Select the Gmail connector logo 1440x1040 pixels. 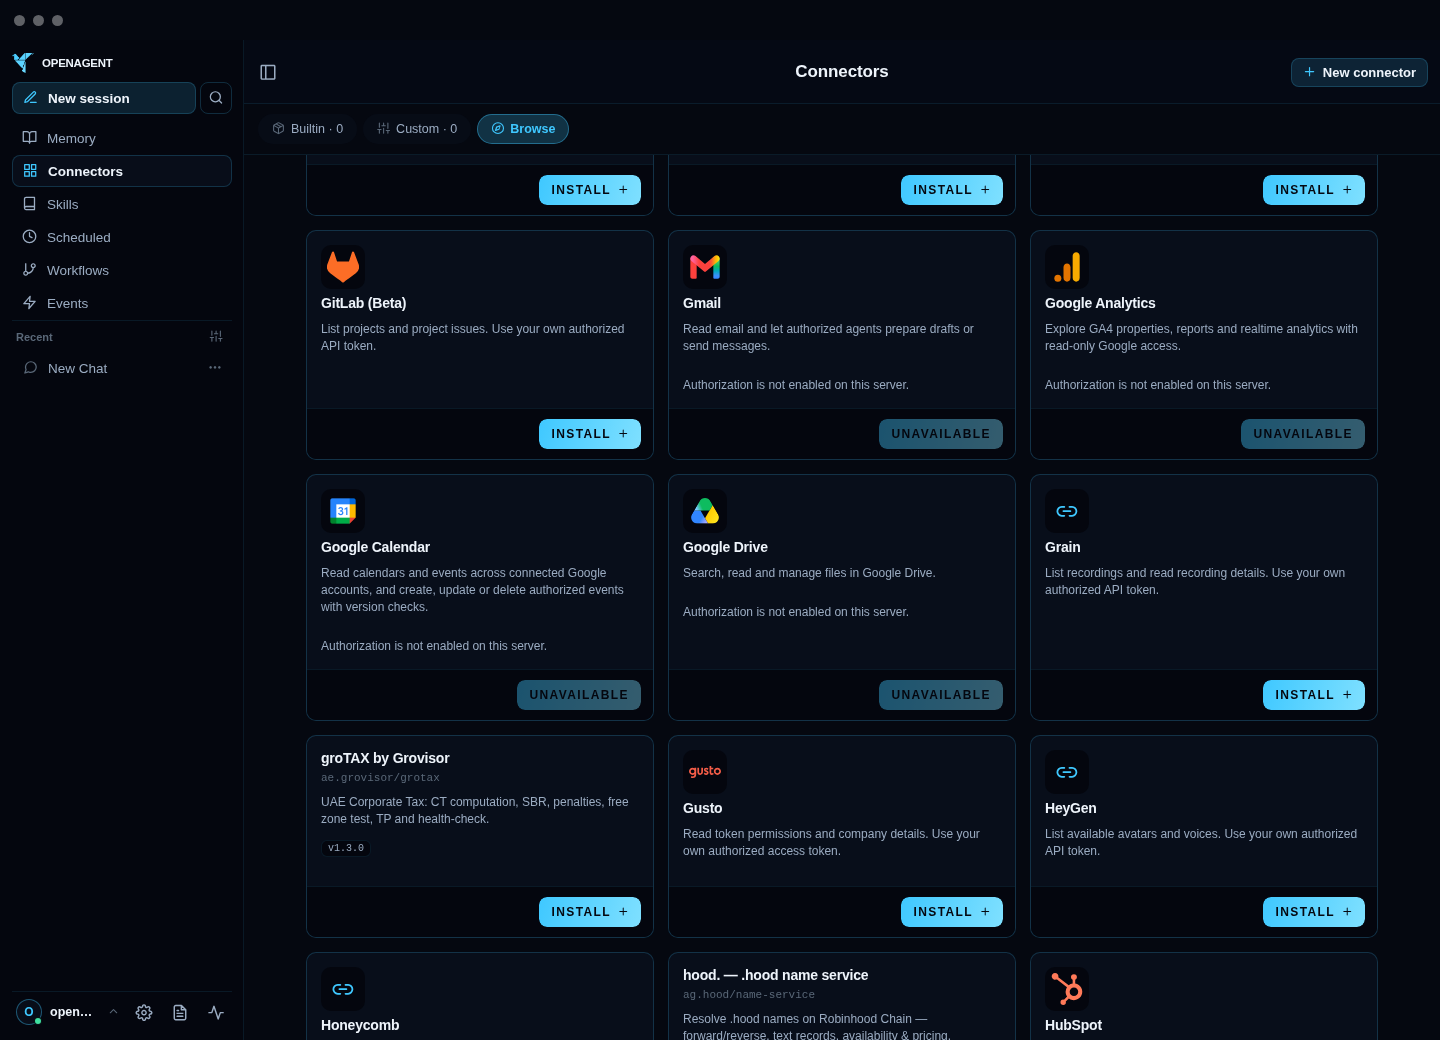[x=705, y=267]
